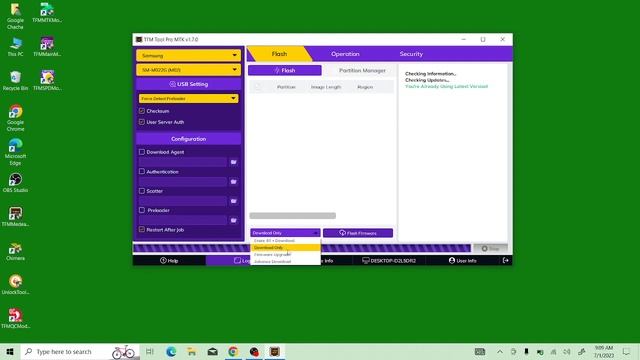640x360 pixels.
Task: Click the DESKTOP computer name entry
Action: [x=389, y=260]
